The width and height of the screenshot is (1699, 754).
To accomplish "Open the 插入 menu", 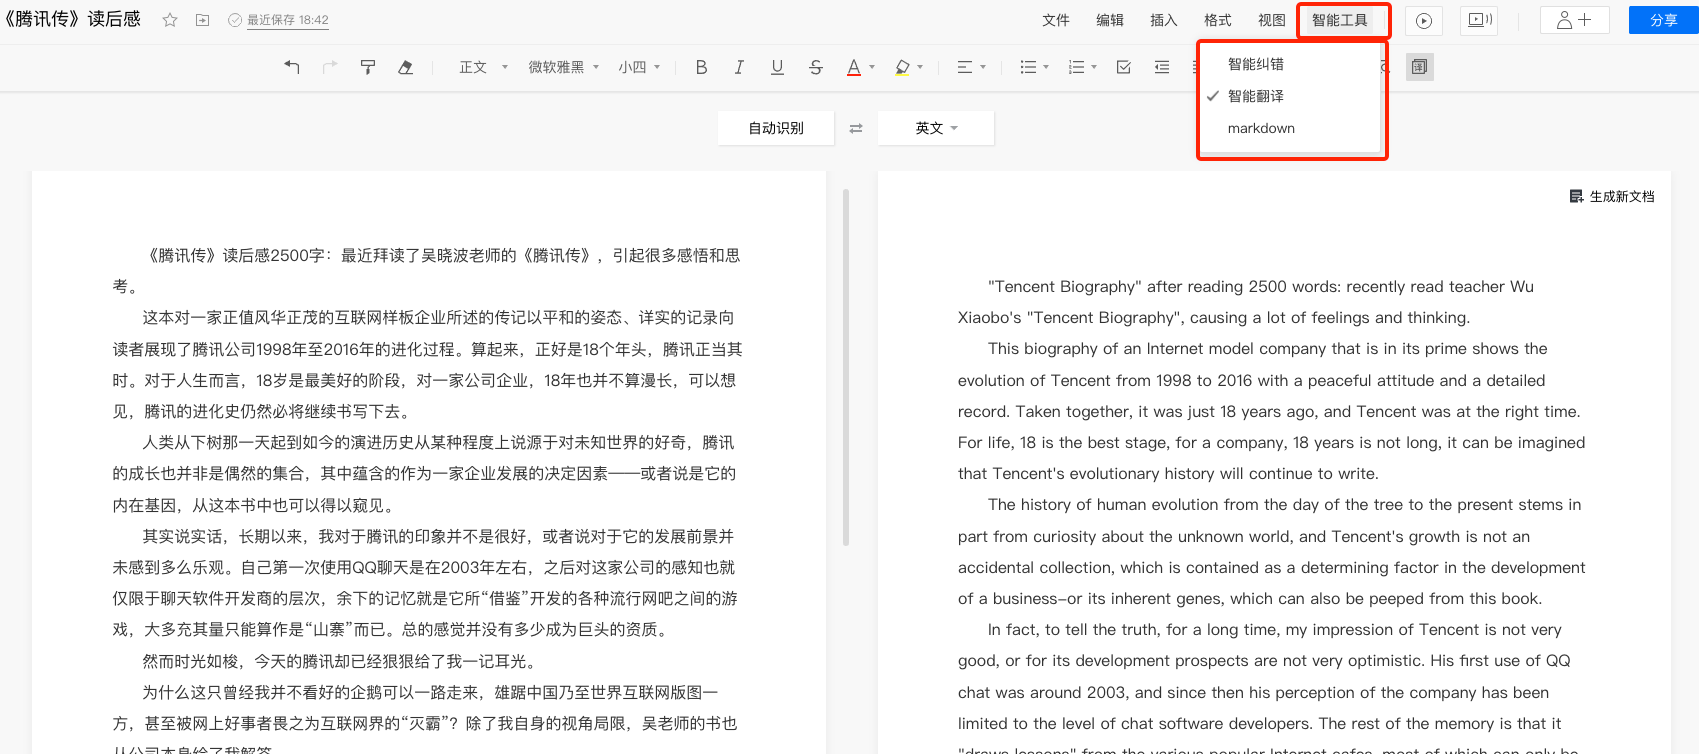I will click(x=1164, y=20).
